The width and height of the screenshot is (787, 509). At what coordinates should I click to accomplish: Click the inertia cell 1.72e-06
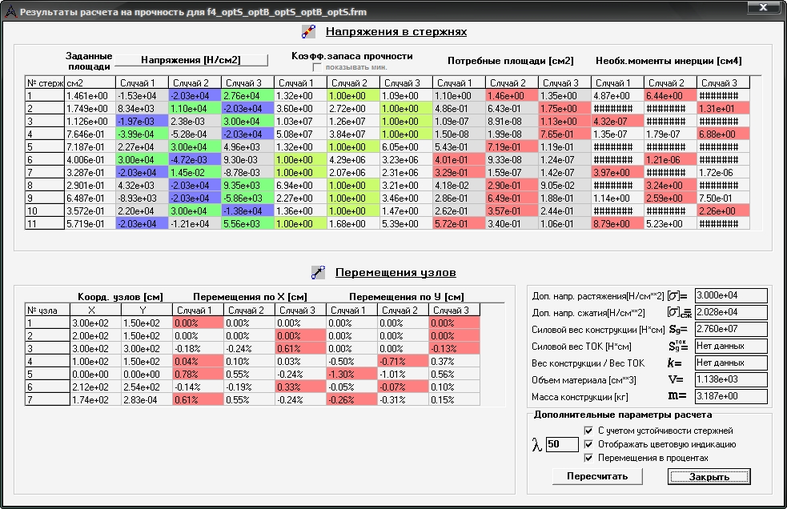pyautogui.click(x=723, y=173)
